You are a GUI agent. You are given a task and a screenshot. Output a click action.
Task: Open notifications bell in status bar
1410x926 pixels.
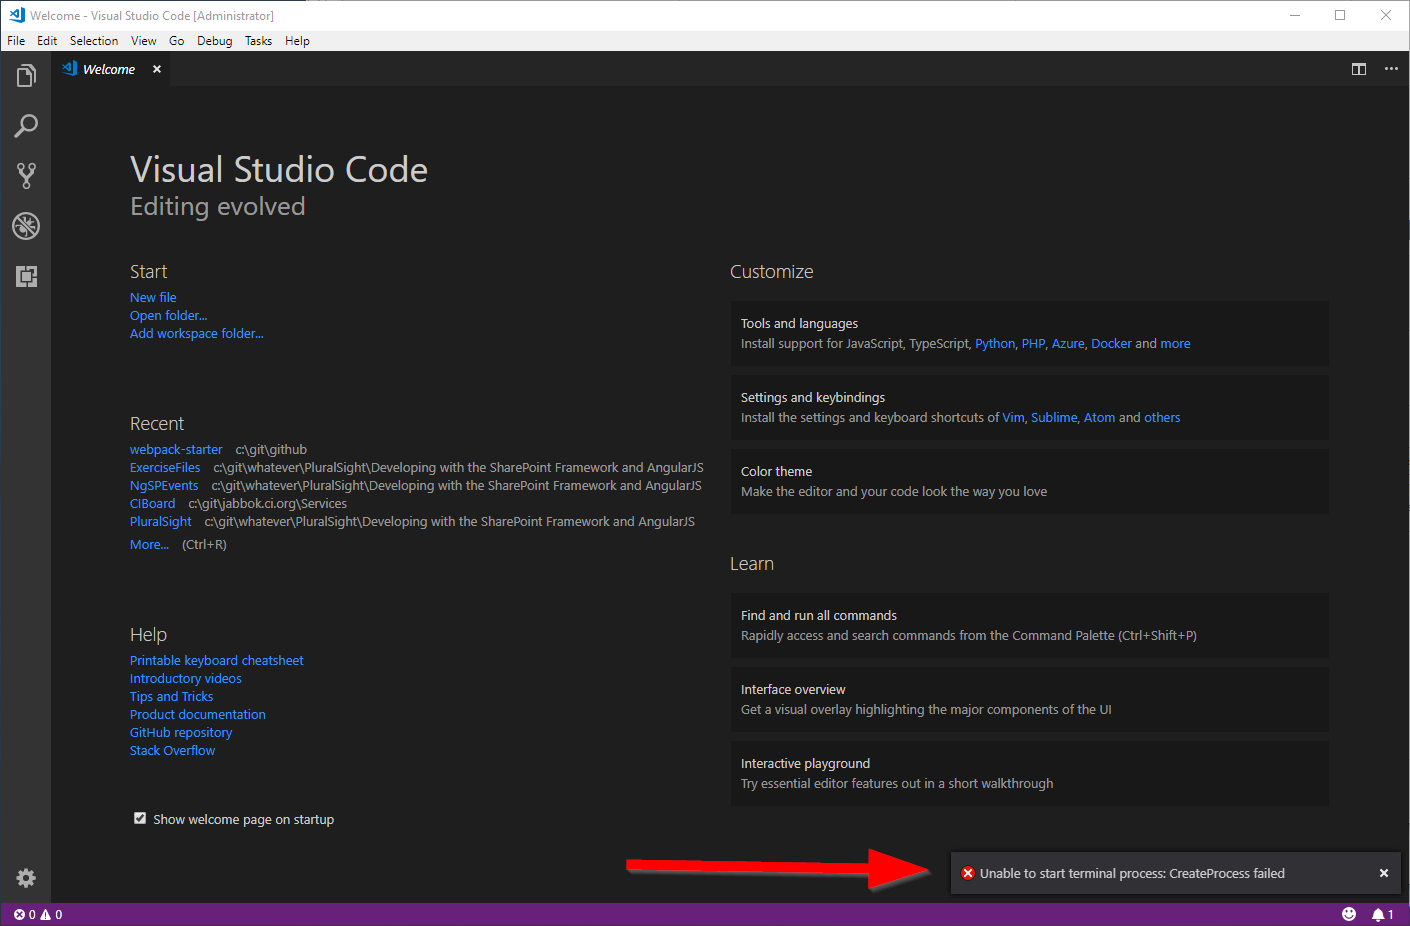coord(1383,914)
